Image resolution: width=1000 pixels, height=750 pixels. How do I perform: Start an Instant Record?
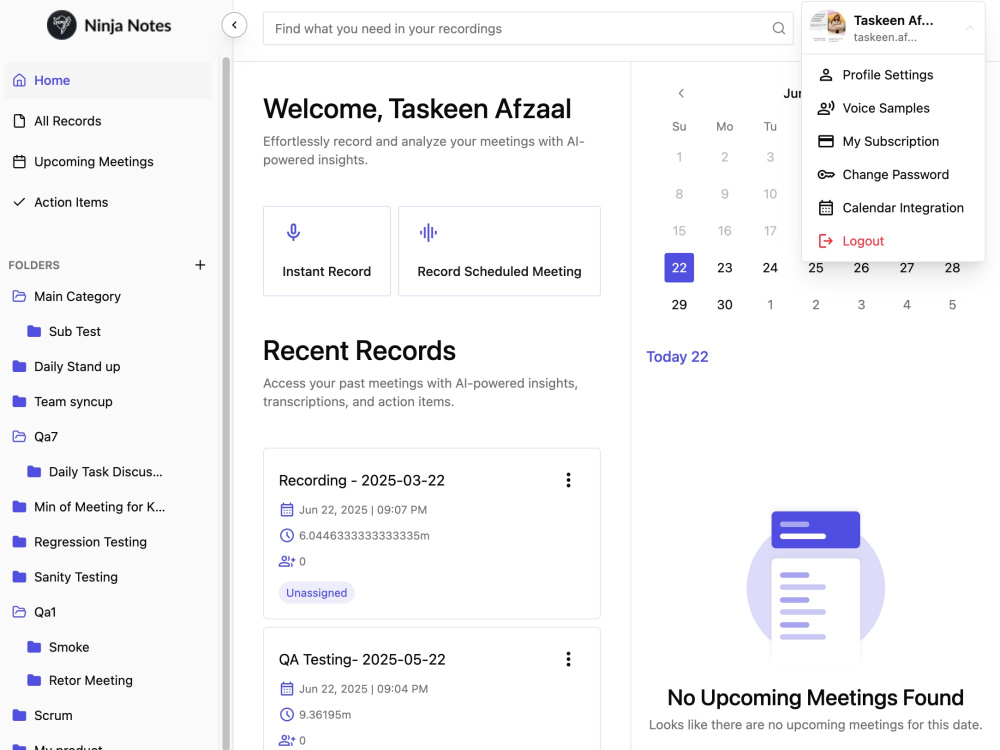coord(327,251)
